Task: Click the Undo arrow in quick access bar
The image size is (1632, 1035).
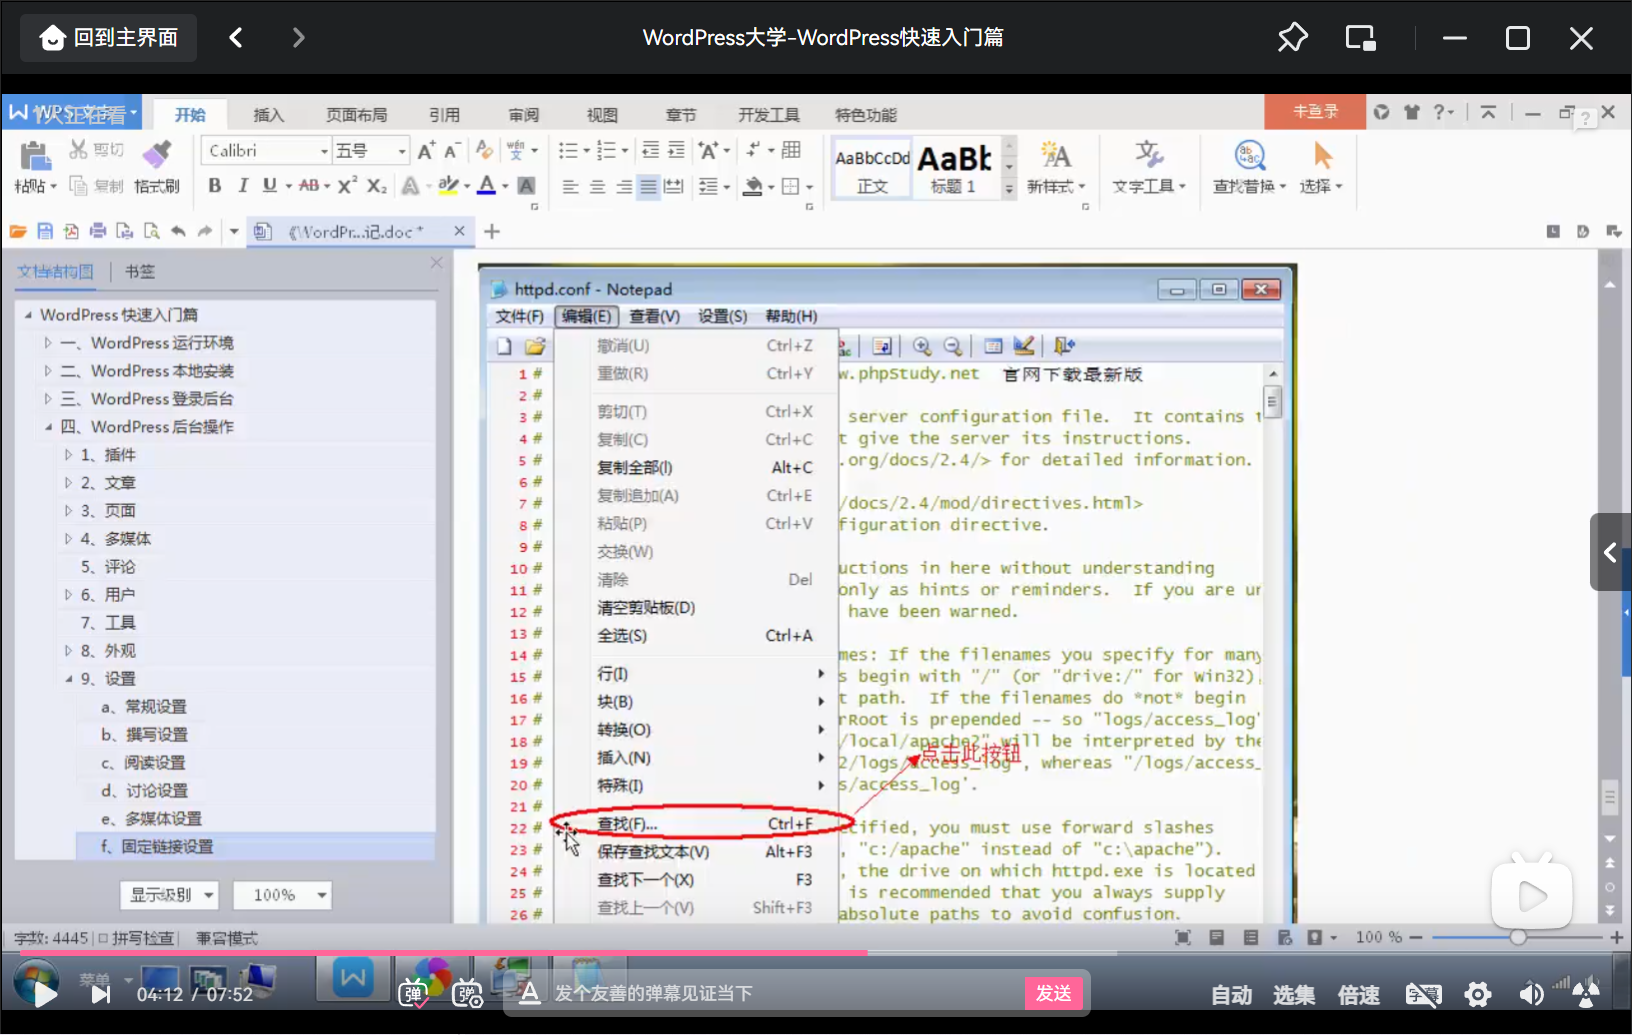Action: tap(178, 231)
